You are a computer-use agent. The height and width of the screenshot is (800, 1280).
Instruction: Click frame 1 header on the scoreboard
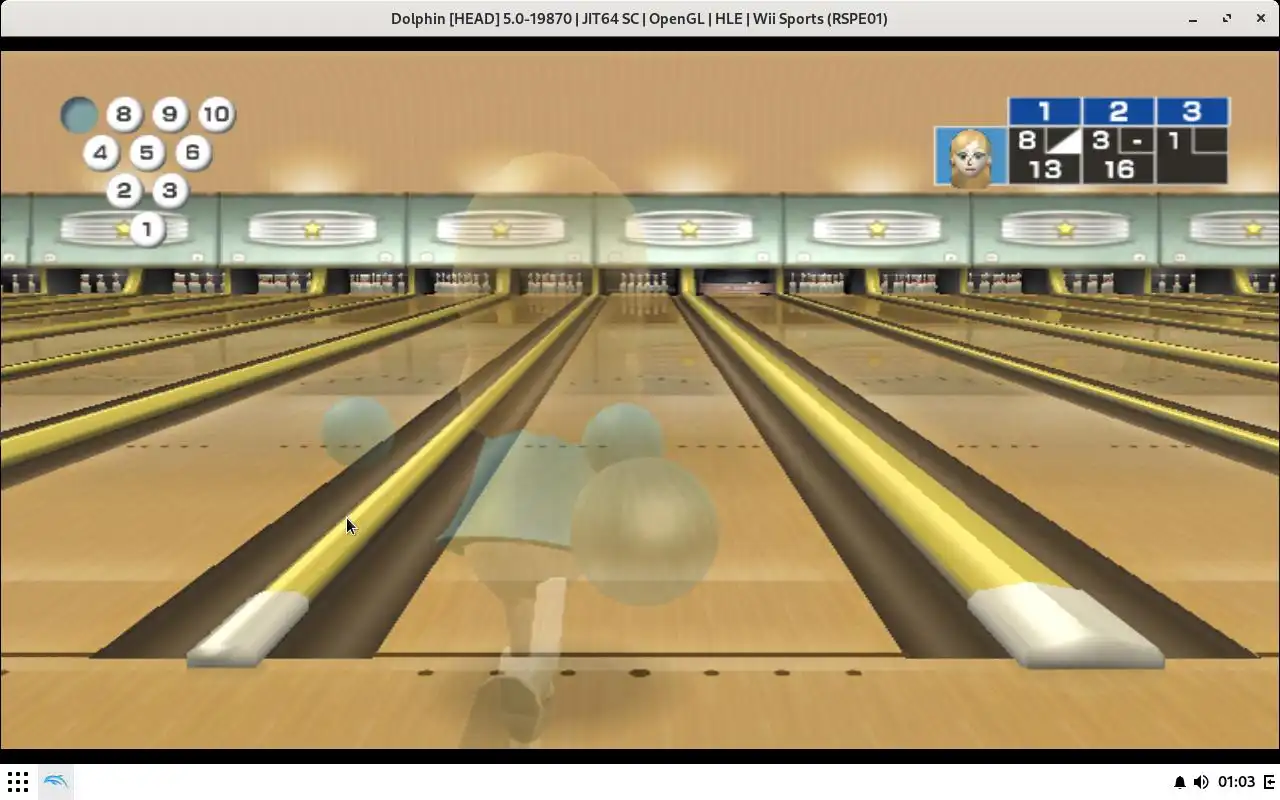pyautogui.click(x=1044, y=111)
